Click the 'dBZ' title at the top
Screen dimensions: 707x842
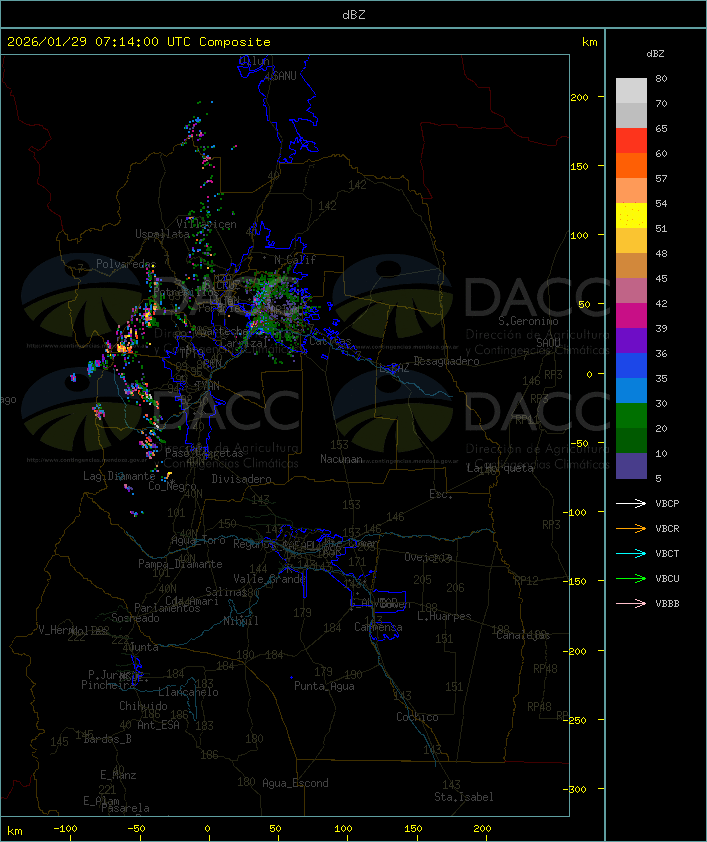[x=354, y=15]
